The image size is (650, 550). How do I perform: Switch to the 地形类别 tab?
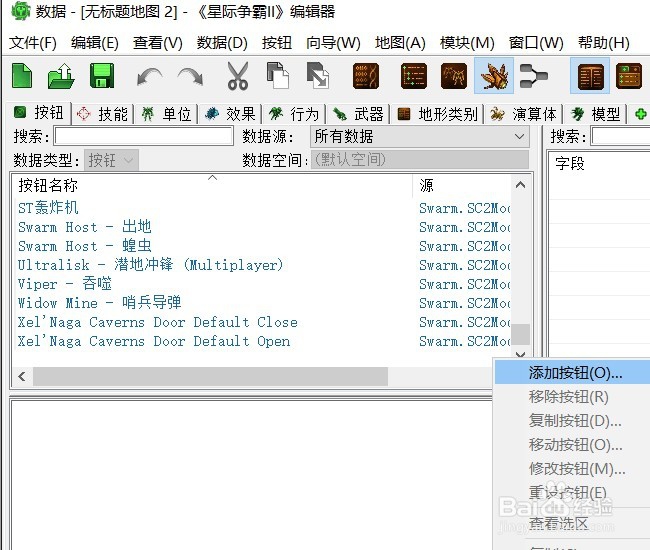(x=437, y=114)
